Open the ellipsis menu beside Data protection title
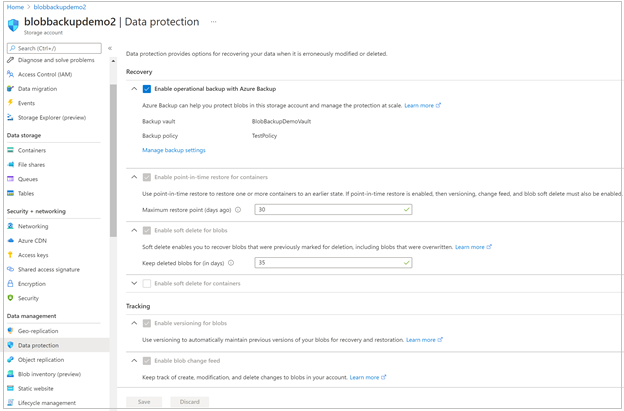Viewport: 624px width, 411px height. click(213, 22)
